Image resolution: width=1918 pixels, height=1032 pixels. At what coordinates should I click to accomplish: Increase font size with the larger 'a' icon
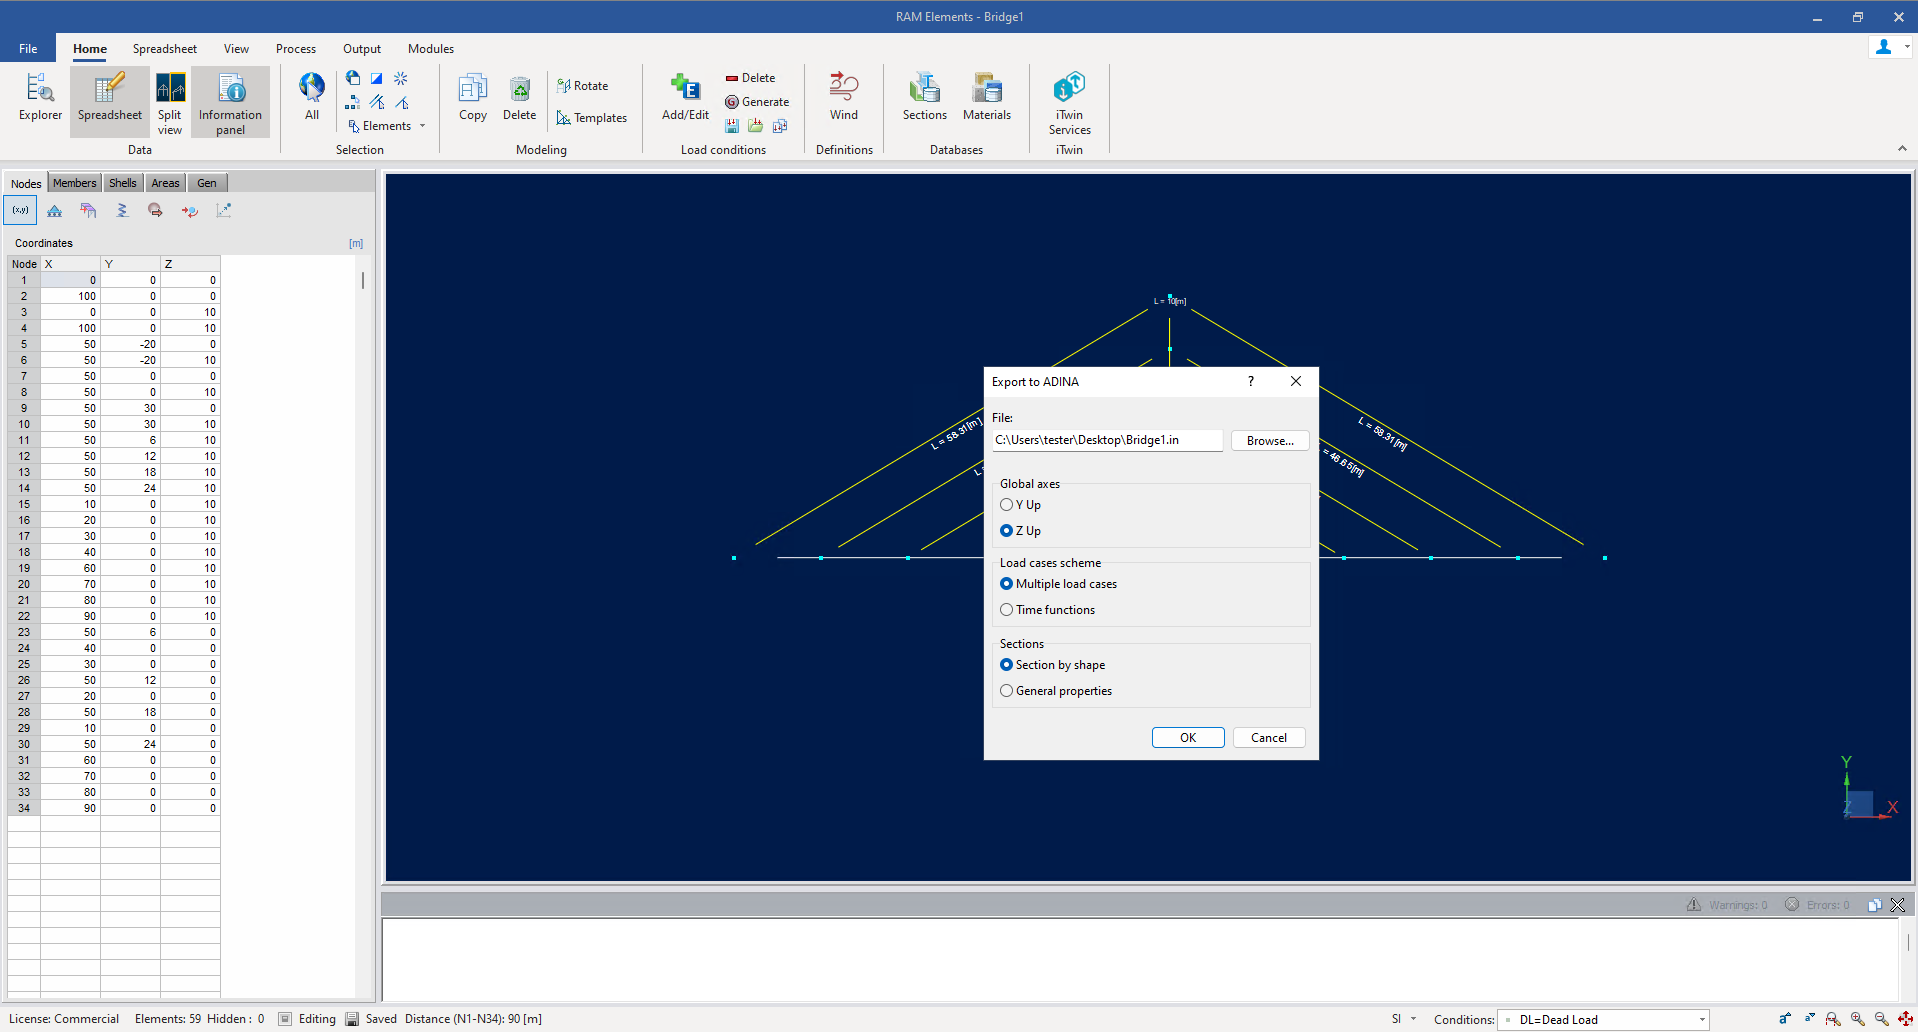click(x=1785, y=1019)
